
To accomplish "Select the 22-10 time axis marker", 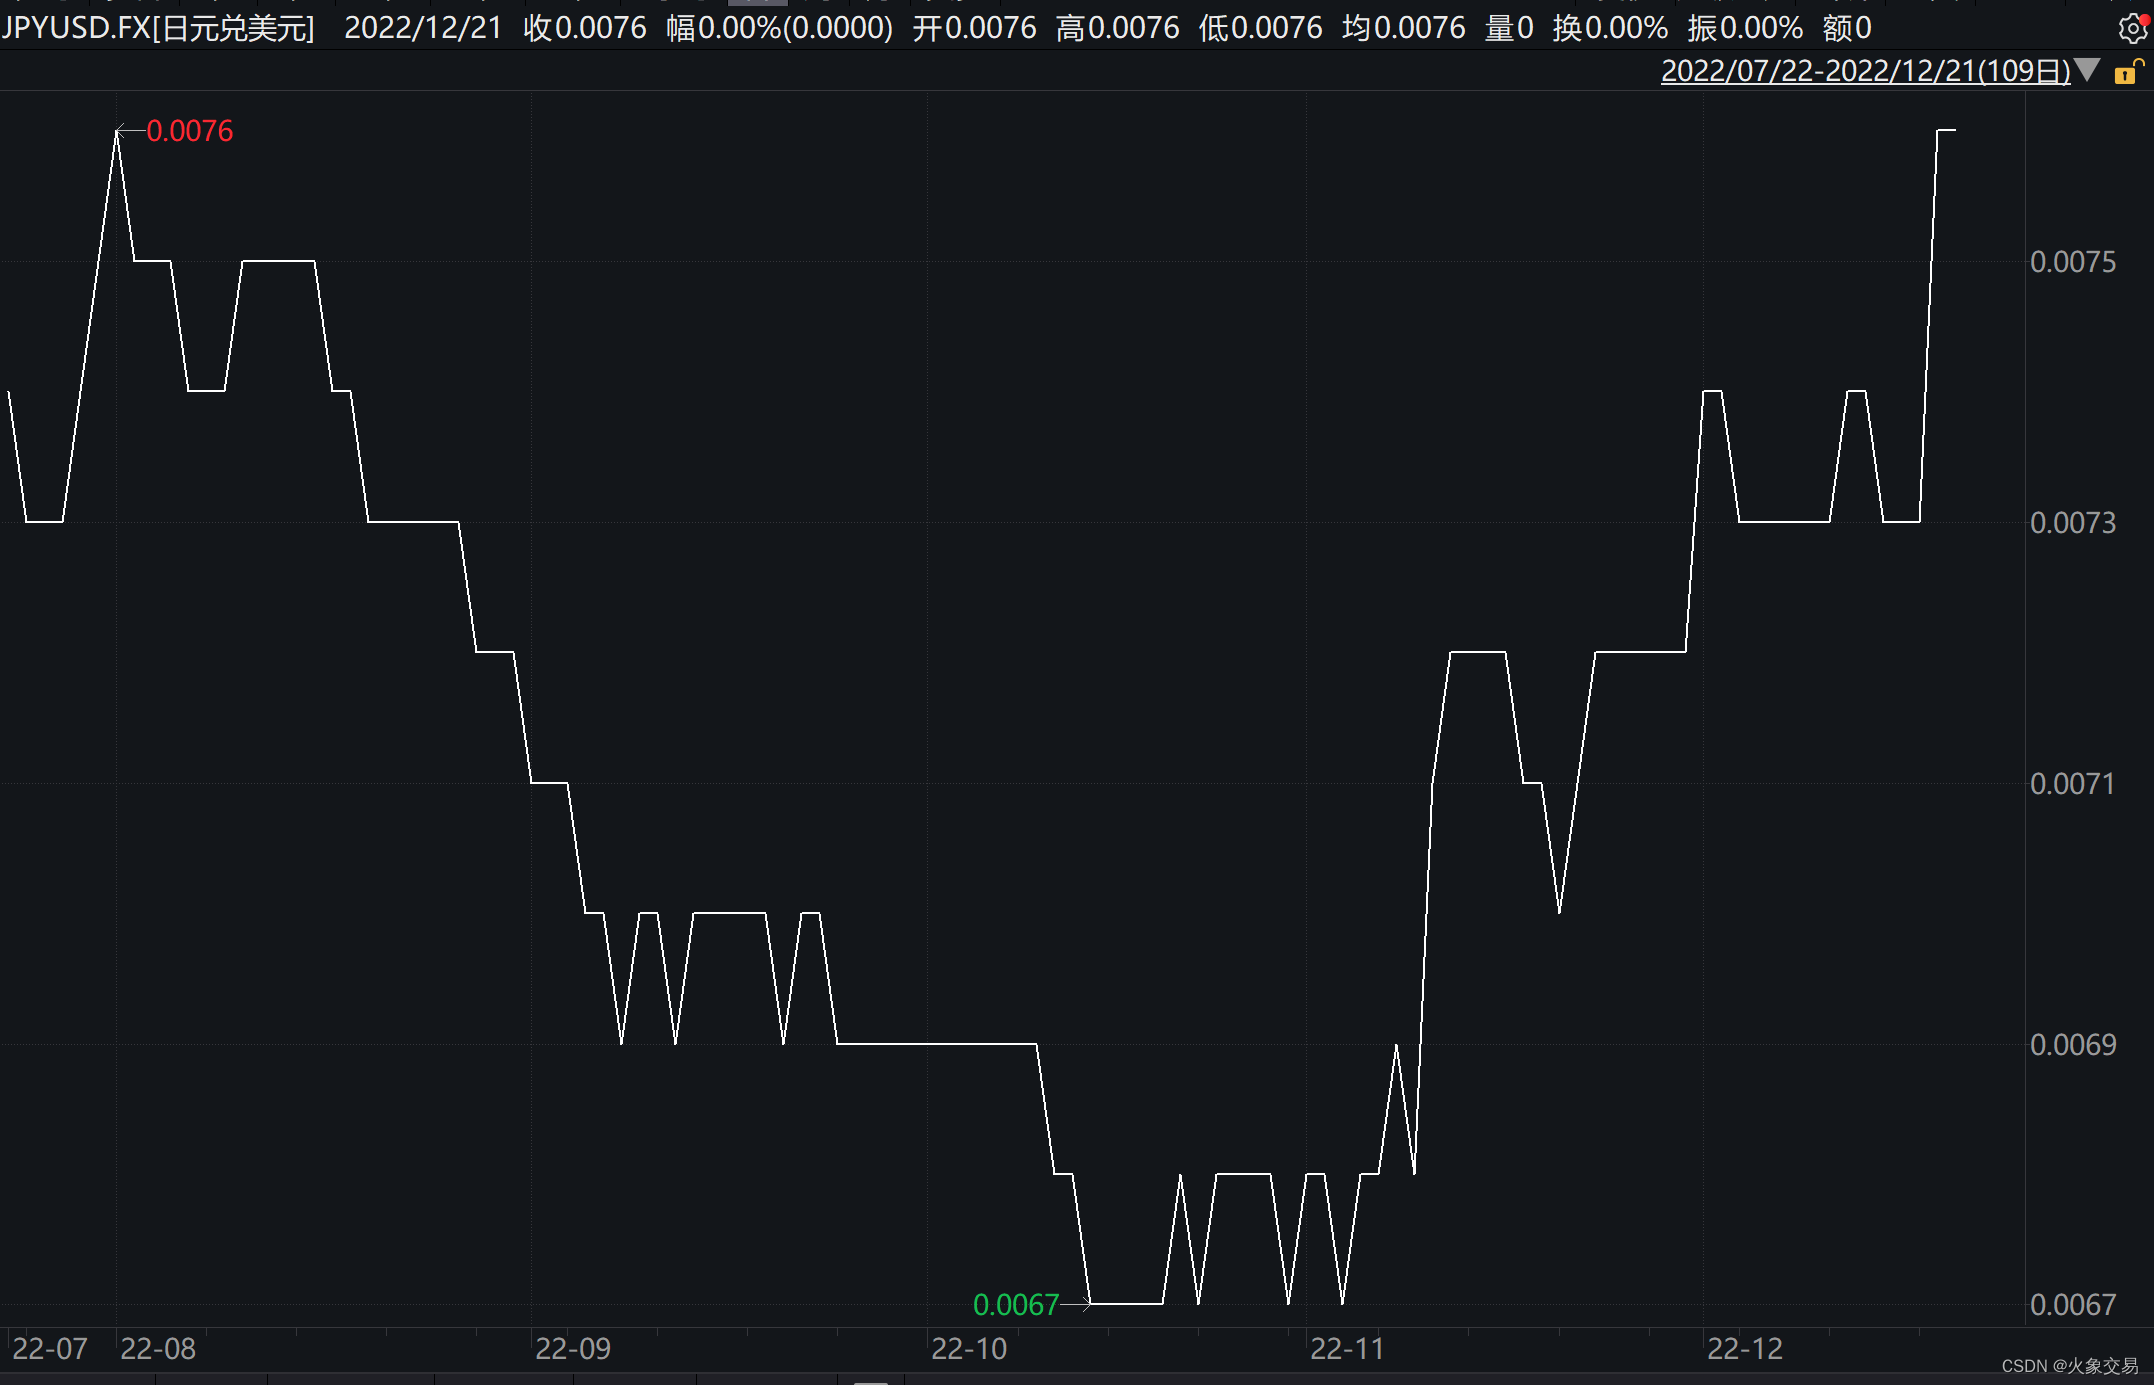I will [x=968, y=1349].
